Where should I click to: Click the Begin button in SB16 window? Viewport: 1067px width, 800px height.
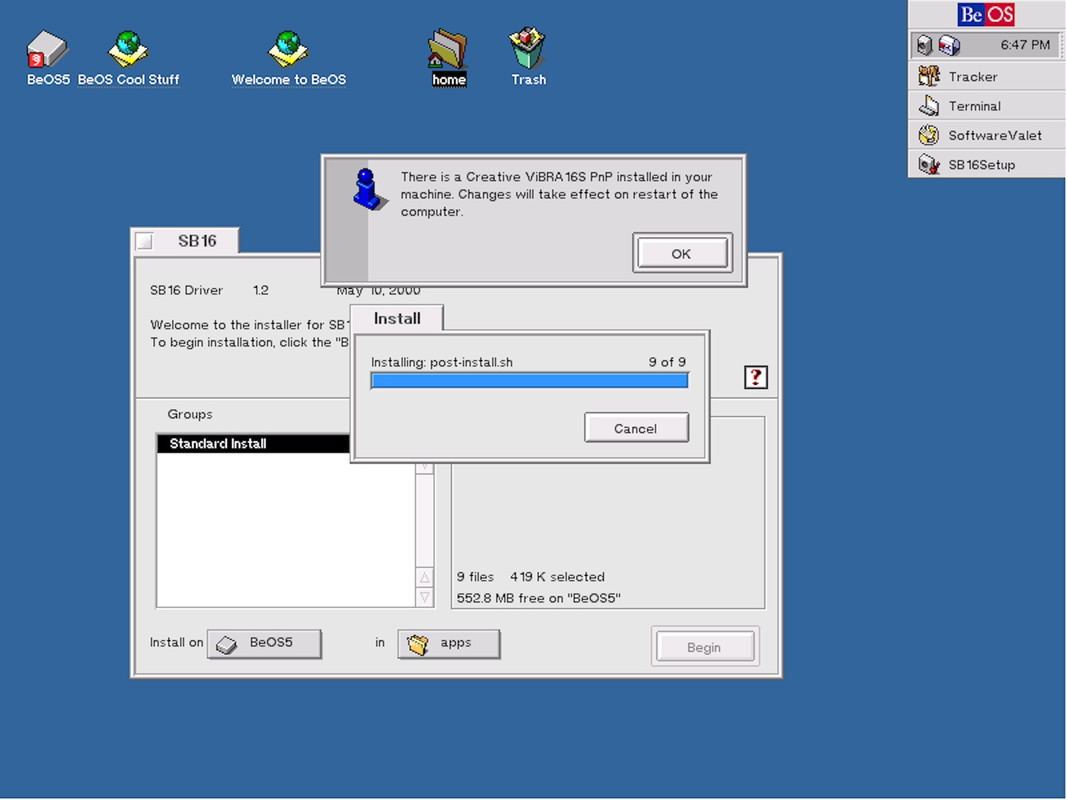(x=704, y=647)
